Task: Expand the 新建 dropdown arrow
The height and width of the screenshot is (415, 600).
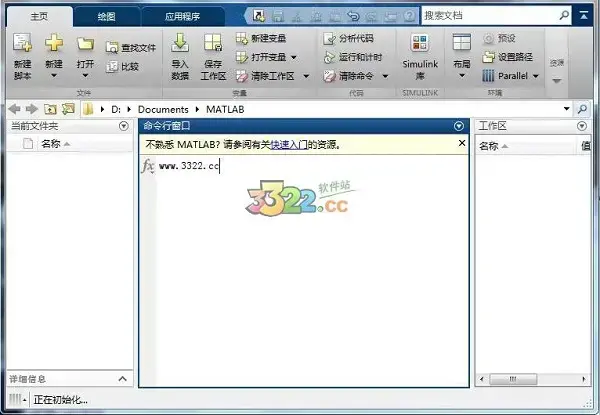Action: (x=54, y=76)
